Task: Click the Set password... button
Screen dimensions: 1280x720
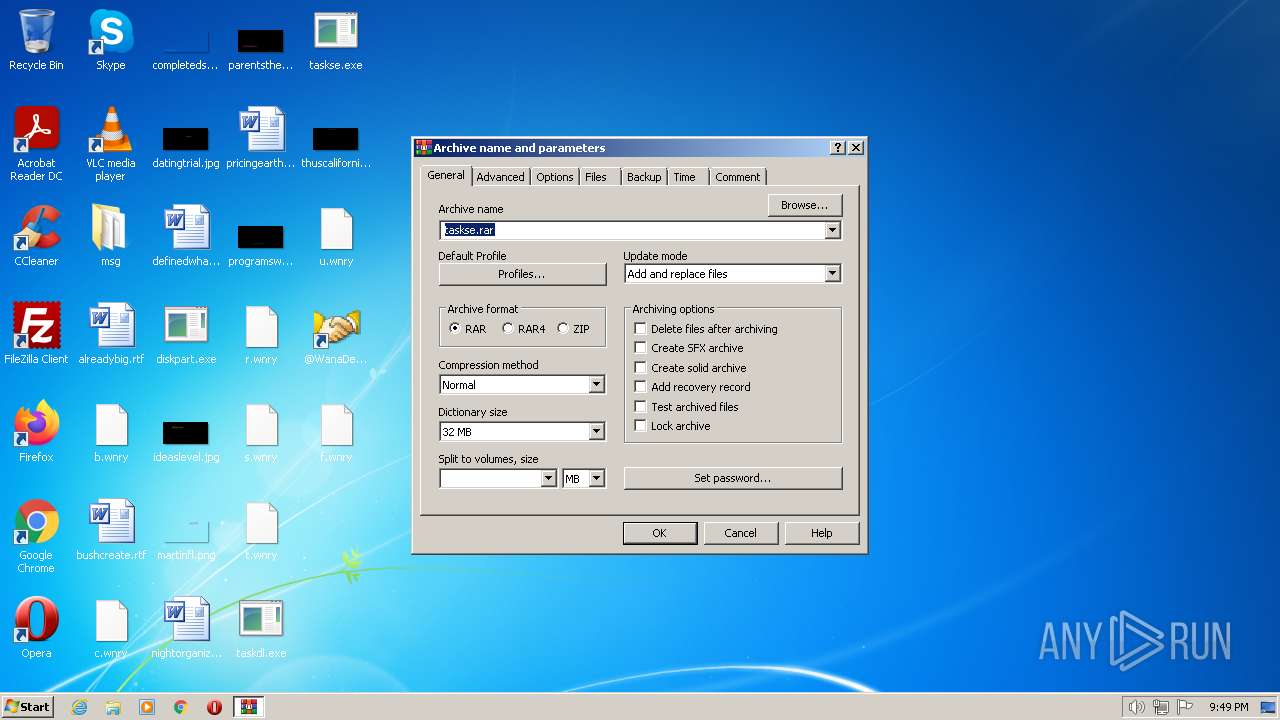Action: coord(733,478)
